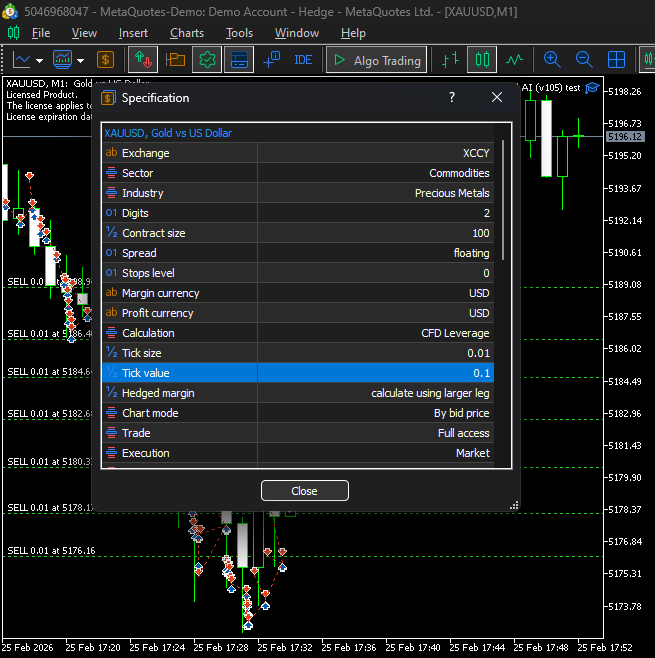Select the Profit currency row
Screen dimensions: 655x658
tap(298, 313)
